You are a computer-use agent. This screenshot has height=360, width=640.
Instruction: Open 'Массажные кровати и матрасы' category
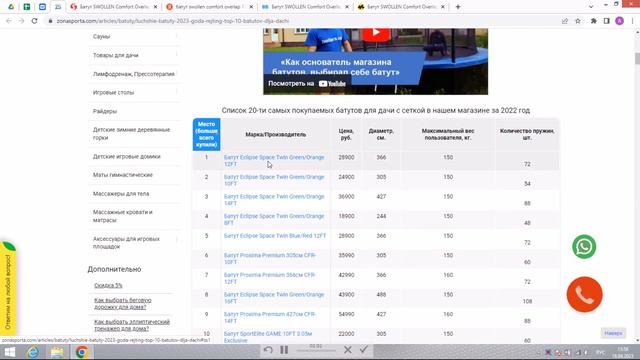[x=122, y=216]
